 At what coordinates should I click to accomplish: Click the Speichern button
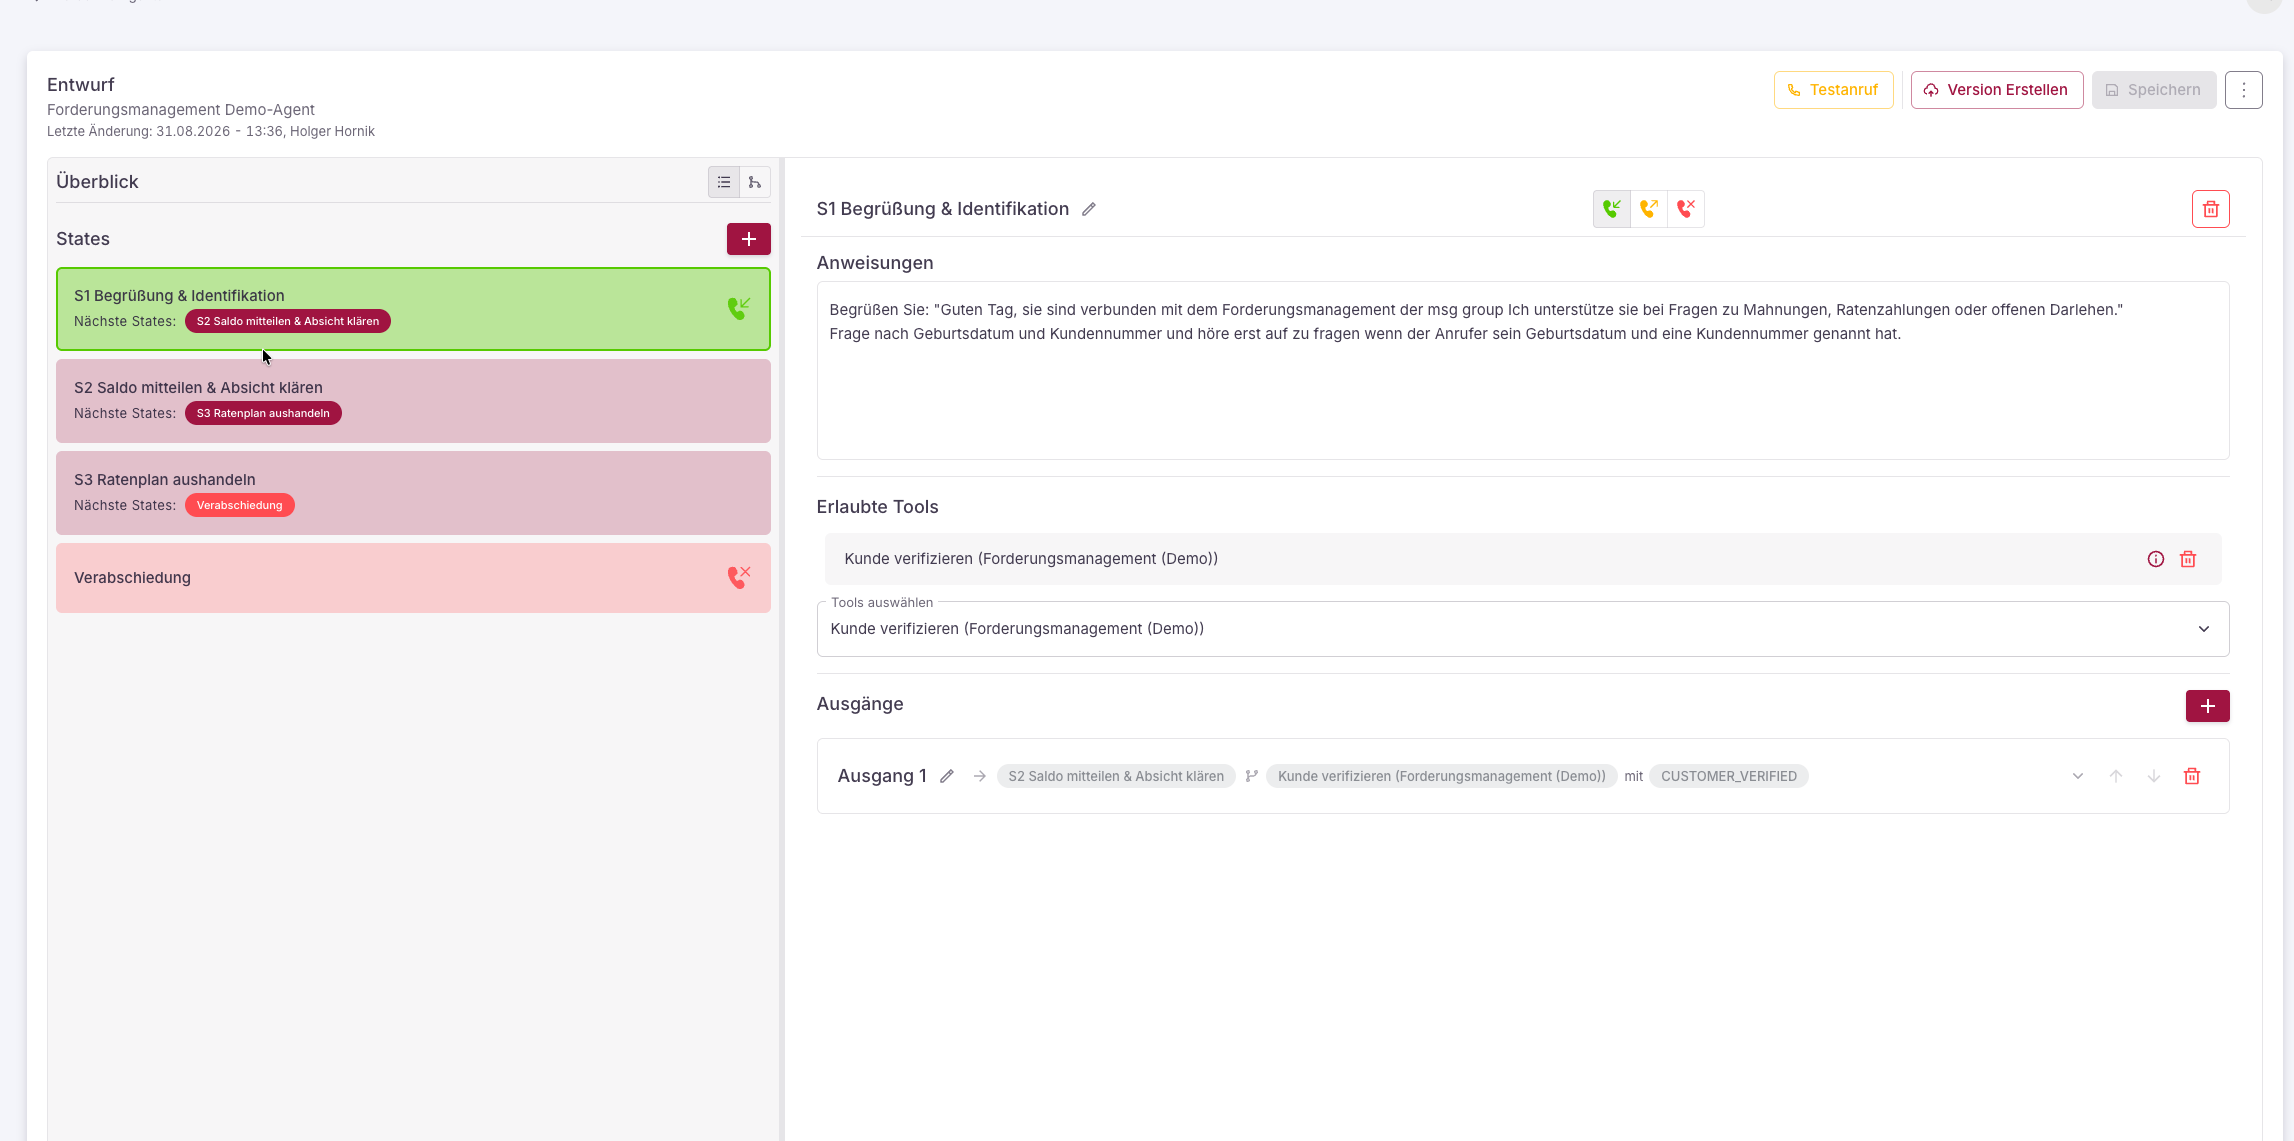(x=2154, y=90)
